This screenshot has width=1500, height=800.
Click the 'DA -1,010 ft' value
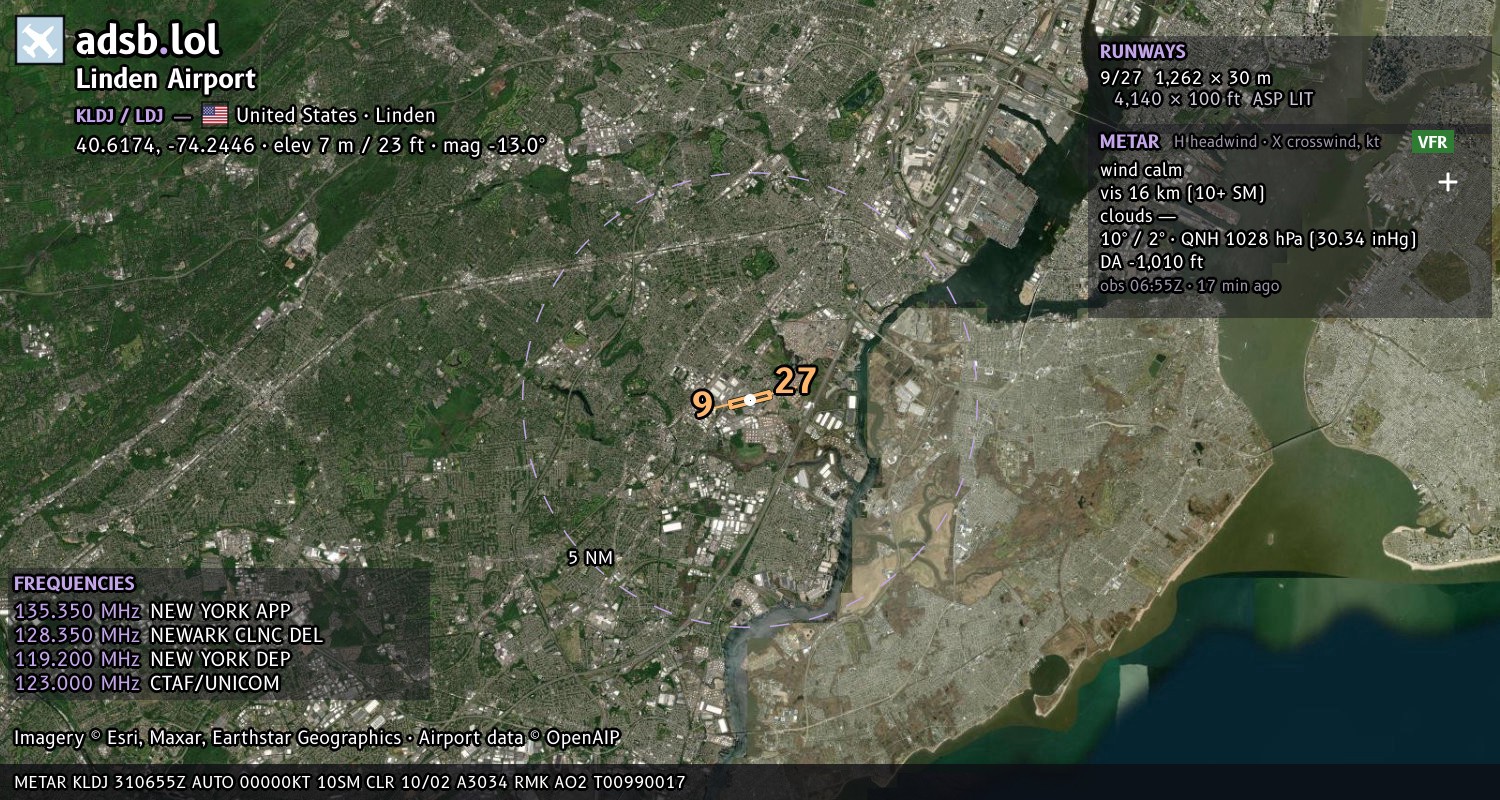point(1151,262)
